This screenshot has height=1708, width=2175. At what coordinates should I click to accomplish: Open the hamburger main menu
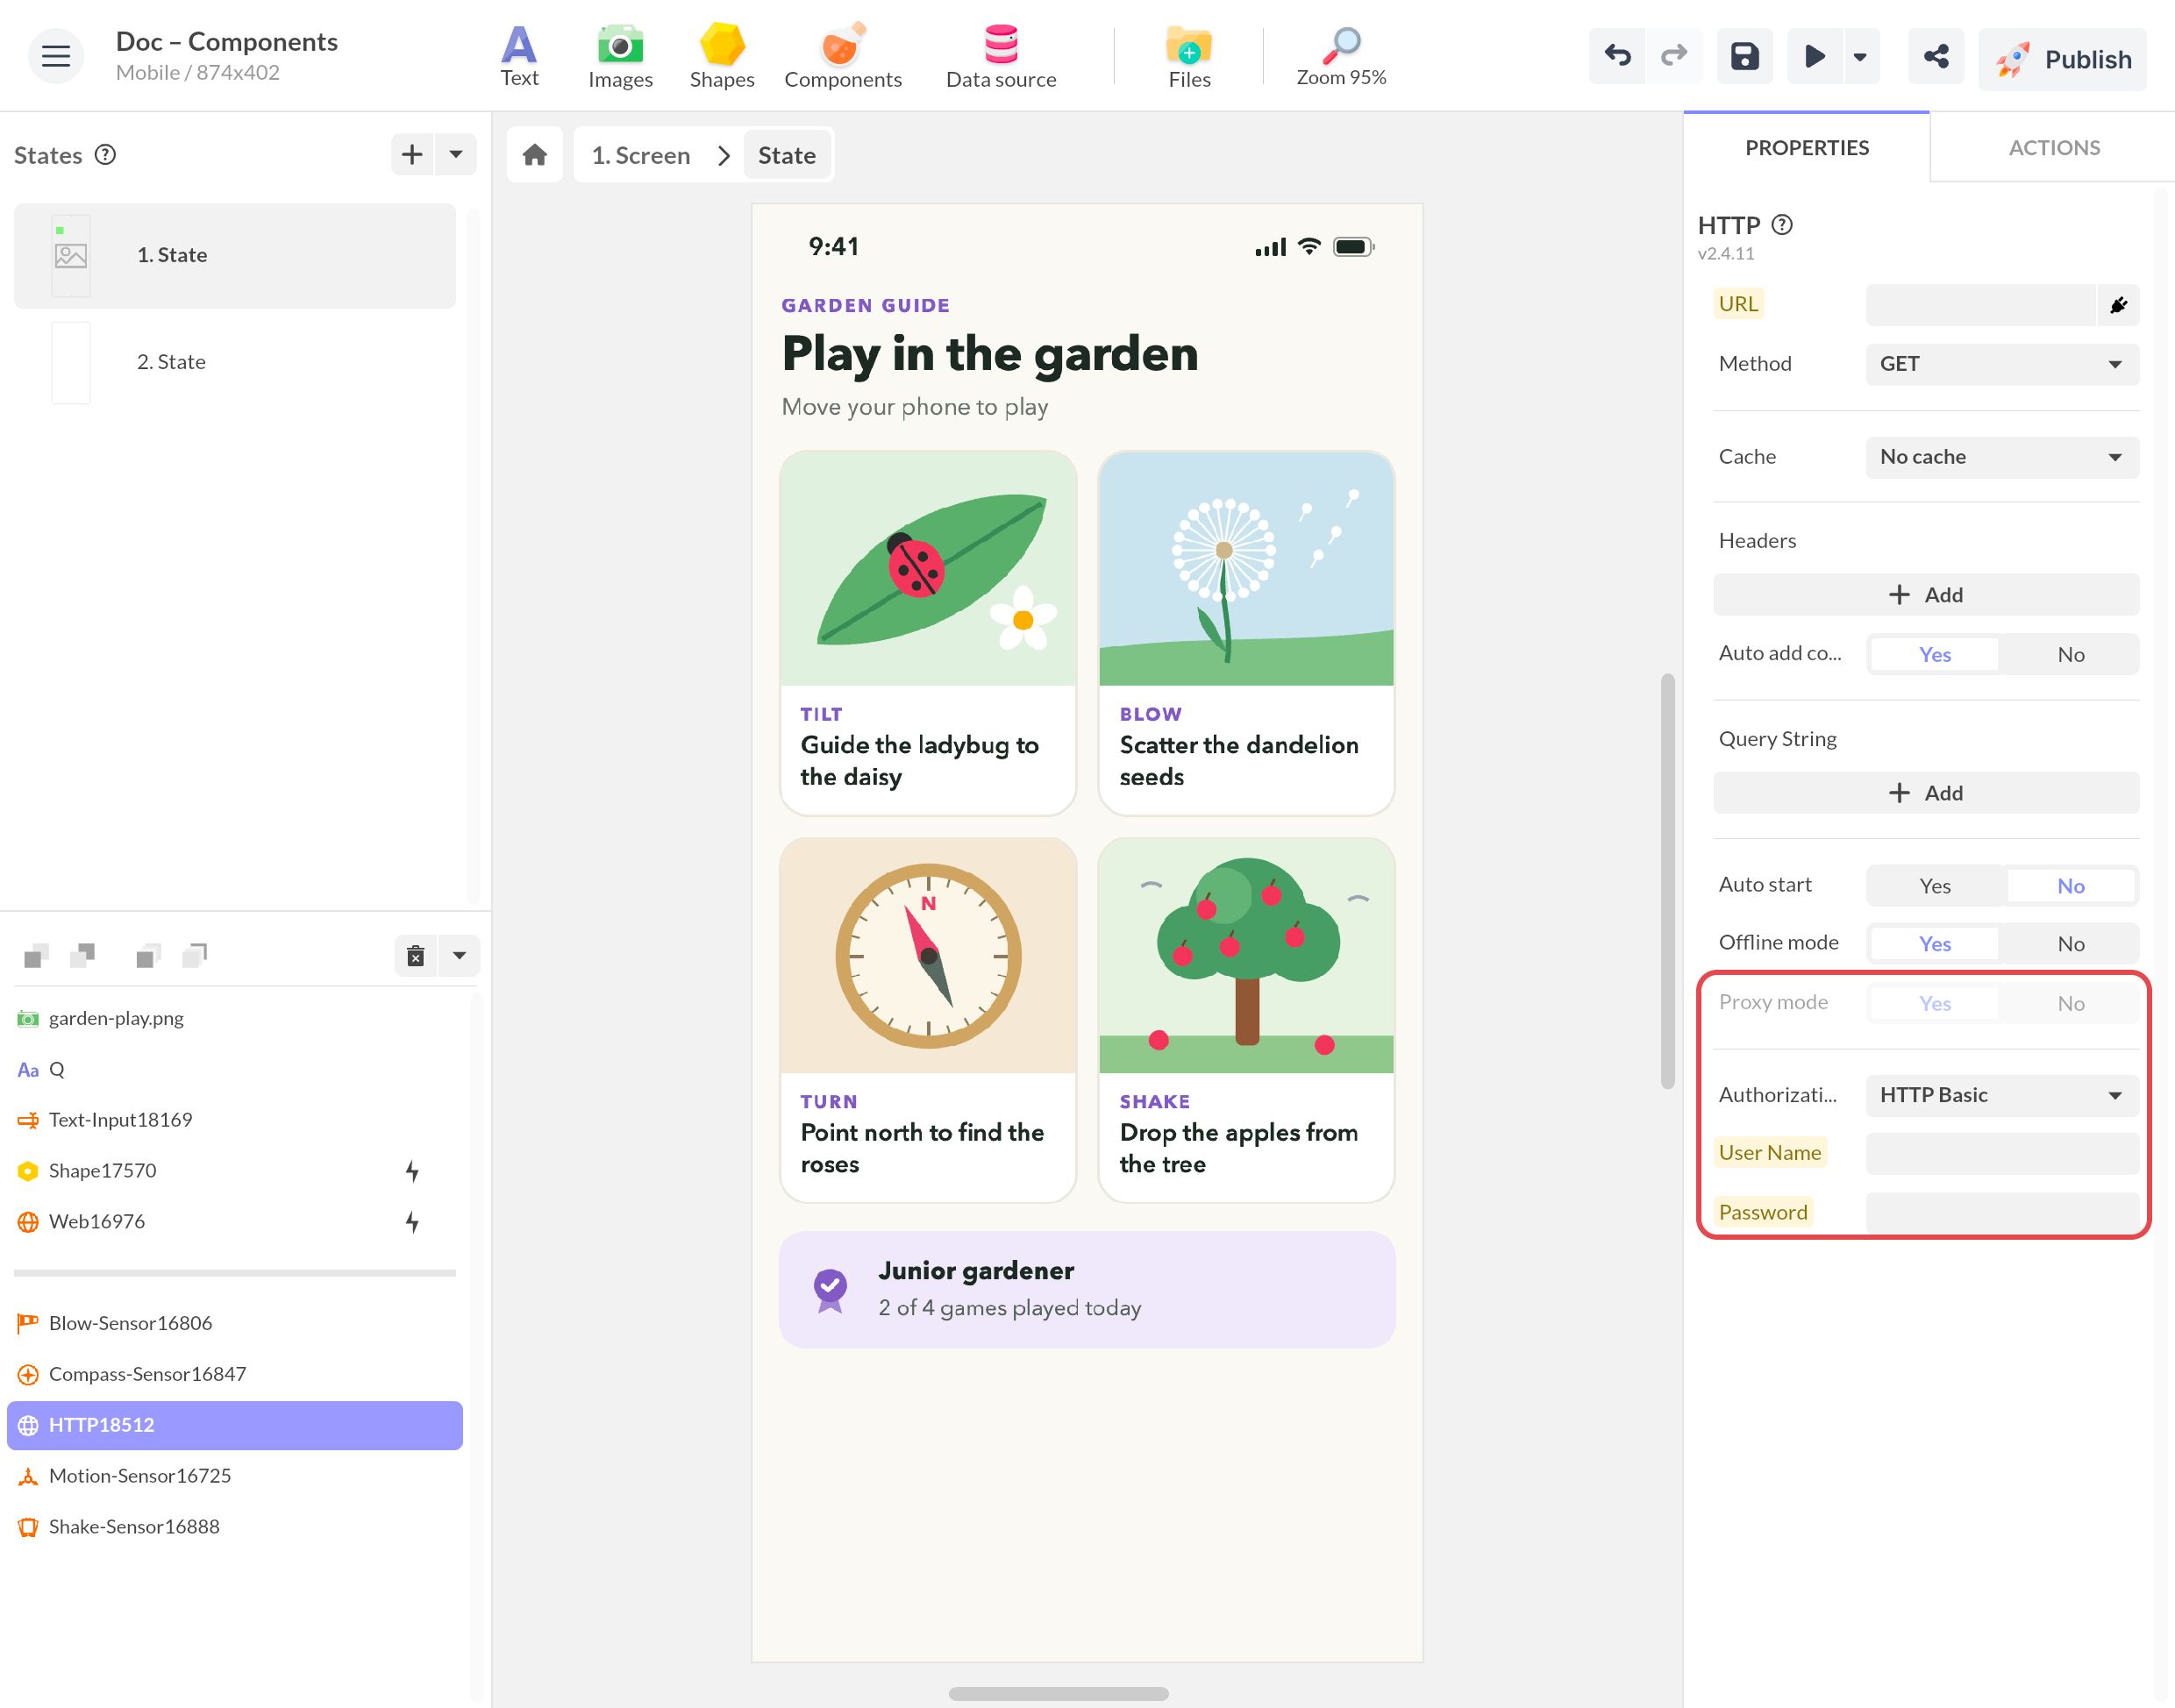click(x=56, y=57)
